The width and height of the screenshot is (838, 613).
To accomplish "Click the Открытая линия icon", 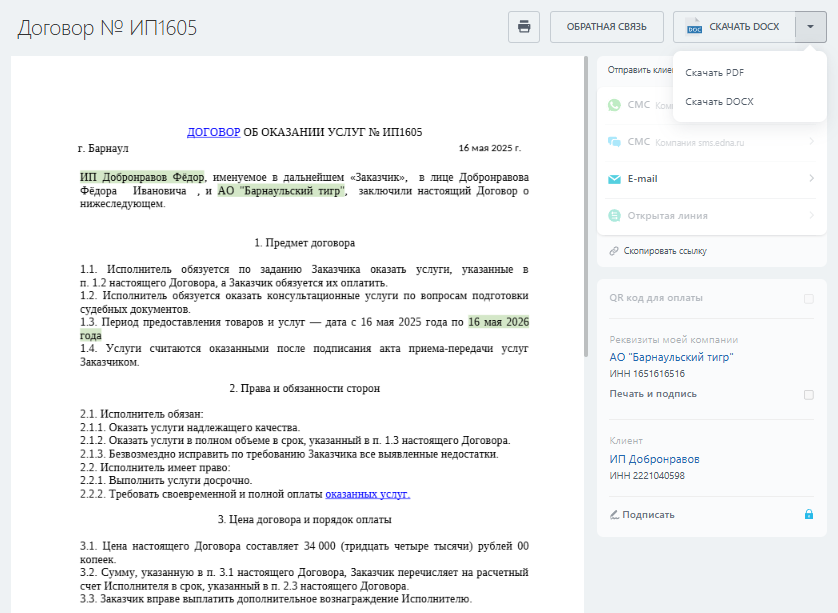I will coord(615,216).
